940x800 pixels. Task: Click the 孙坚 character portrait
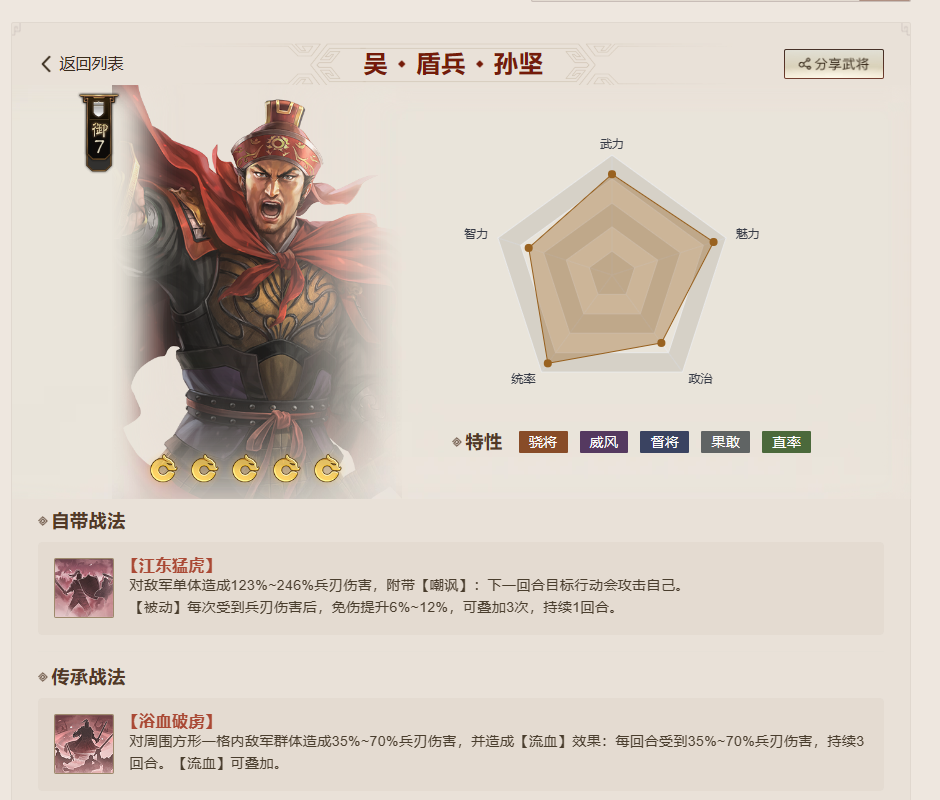[258, 291]
